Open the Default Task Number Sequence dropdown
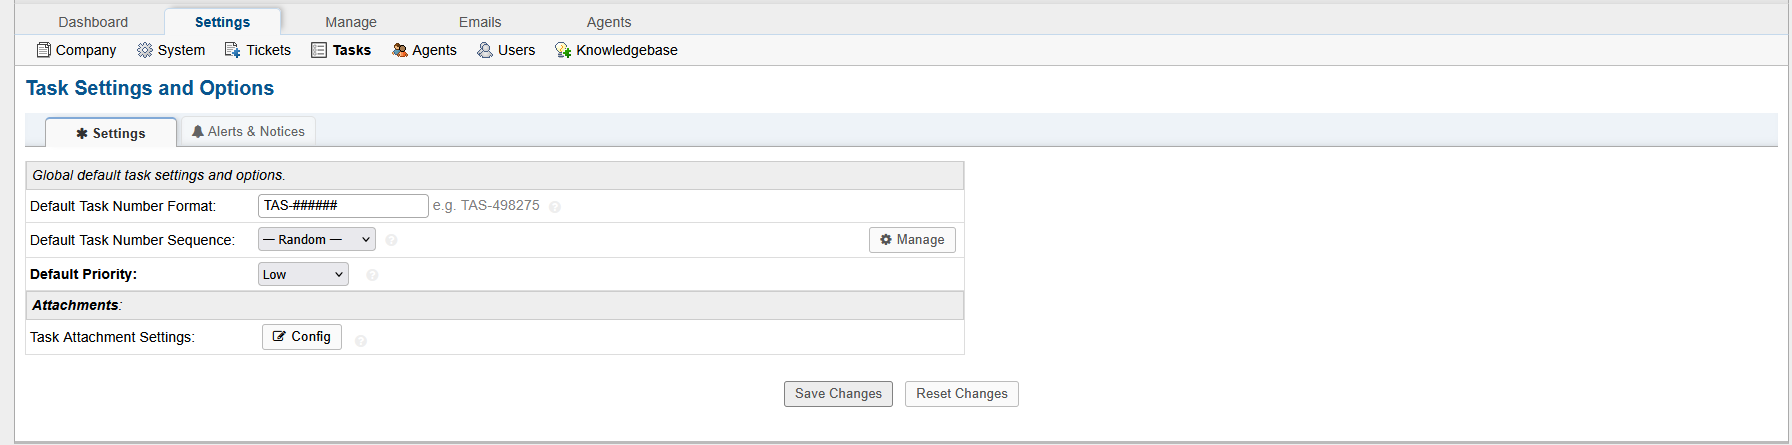Viewport: 1792px width, 445px height. (x=316, y=240)
